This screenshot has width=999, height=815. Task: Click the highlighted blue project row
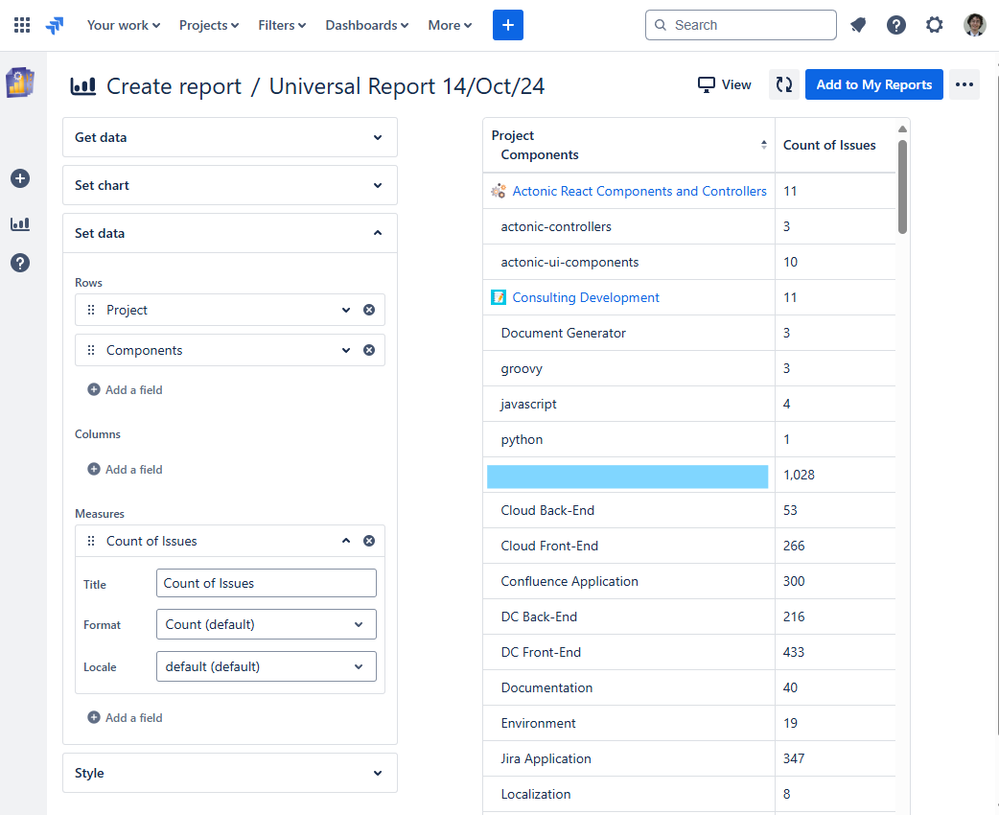click(627, 477)
